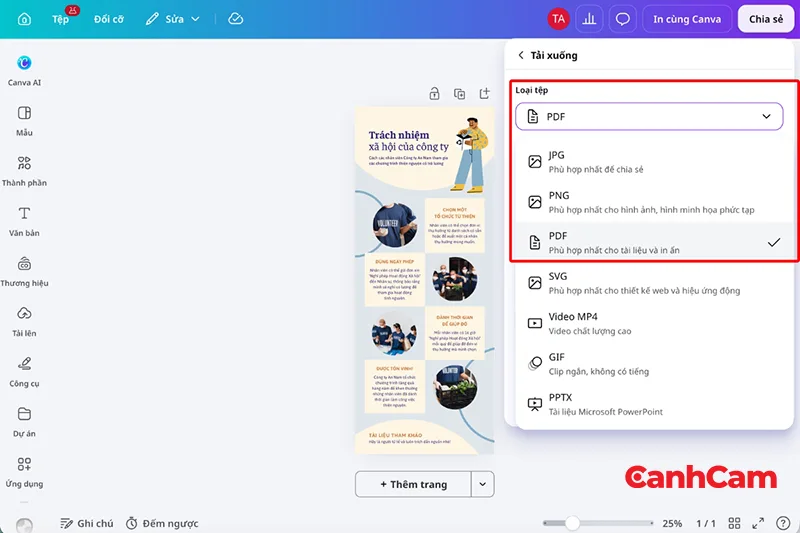The image size is (800, 533).
Task: Open the Thương hiệu brand panel
Action: click(24, 271)
